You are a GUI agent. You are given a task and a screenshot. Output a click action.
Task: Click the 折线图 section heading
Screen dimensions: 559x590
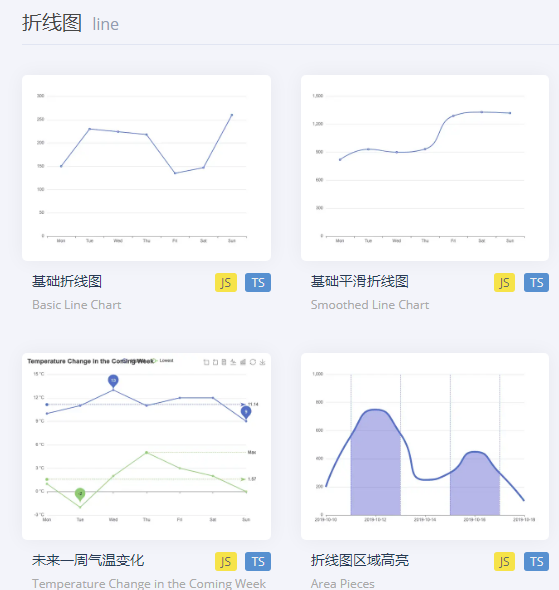[52, 23]
